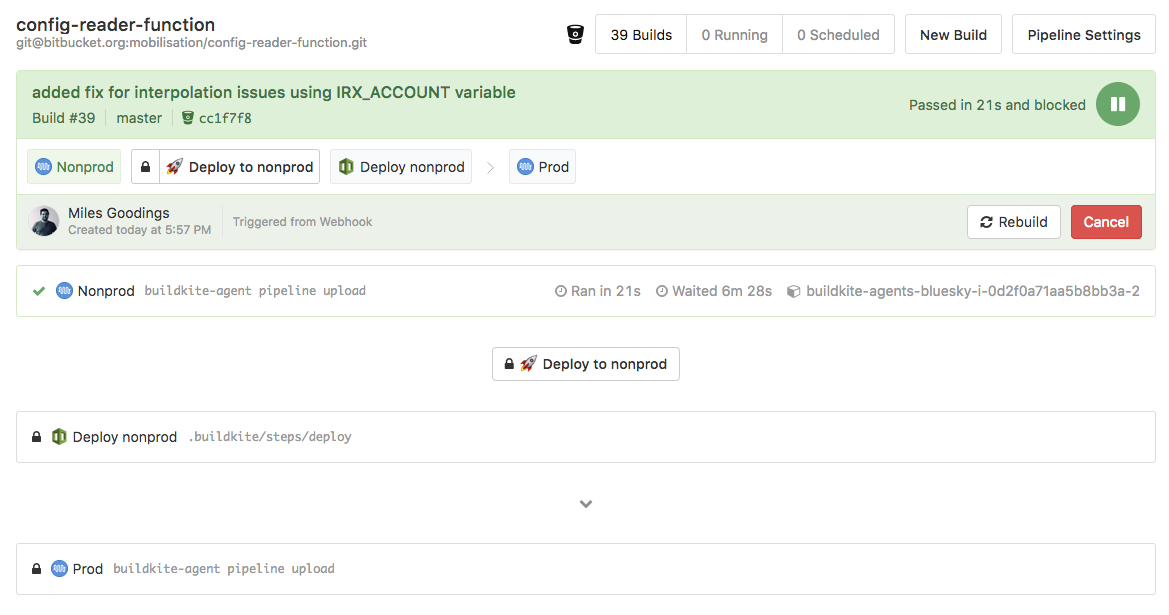The width and height of the screenshot is (1169, 615).
Task: Start a New Build
Action: pos(952,33)
